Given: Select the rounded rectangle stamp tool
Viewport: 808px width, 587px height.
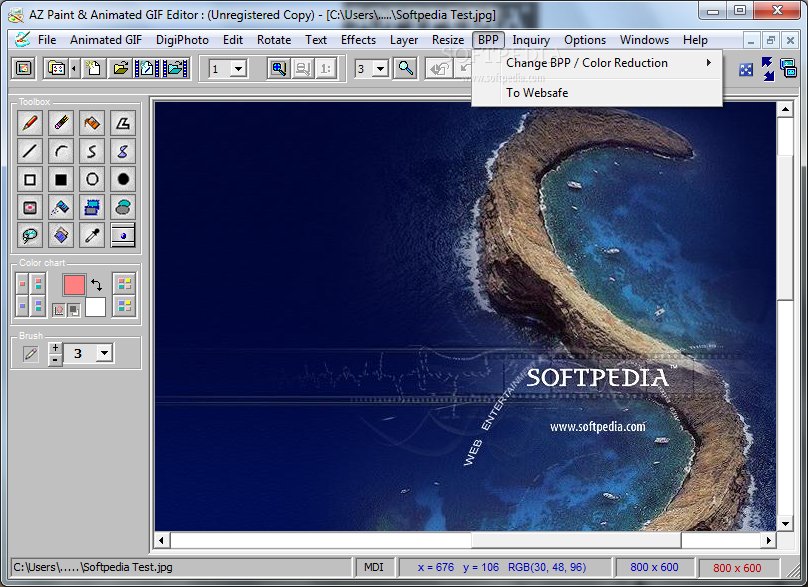Looking at the screenshot, I should point(30,207).
